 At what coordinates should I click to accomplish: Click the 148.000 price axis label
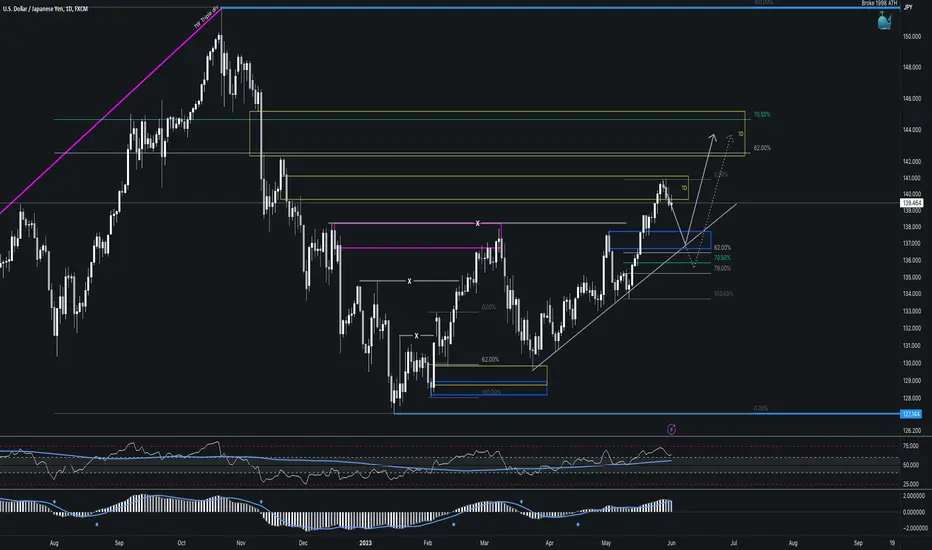(912, 68)
